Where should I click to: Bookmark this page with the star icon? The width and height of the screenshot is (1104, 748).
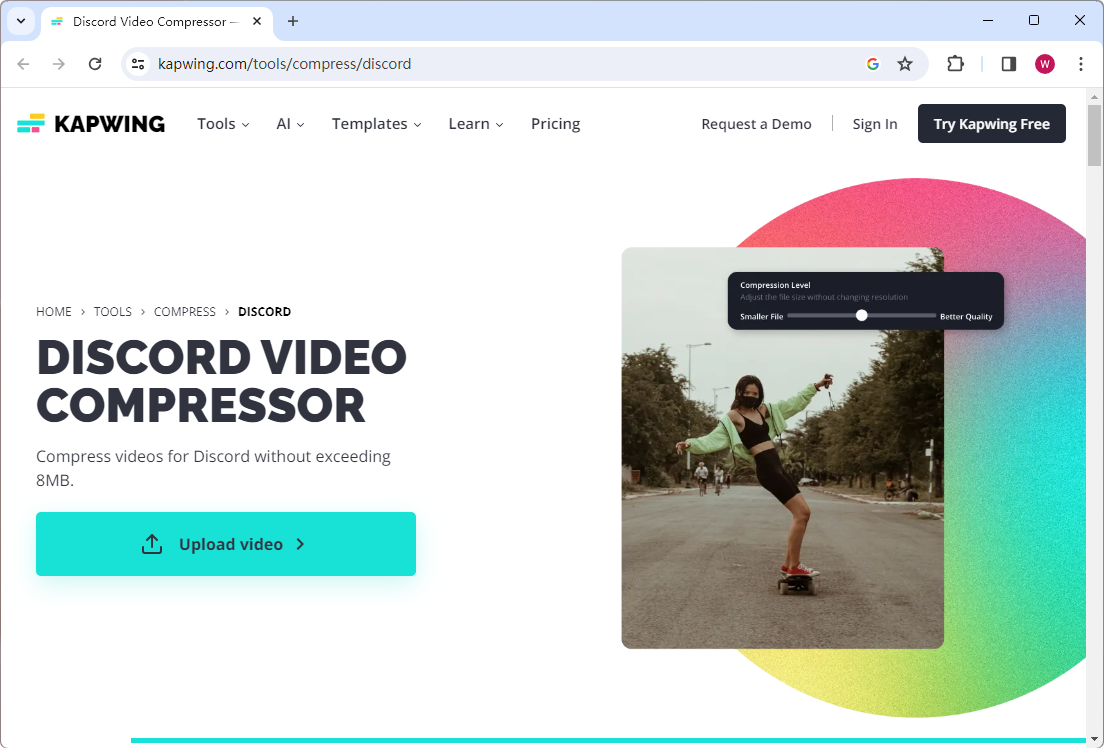tap(905, 64)
